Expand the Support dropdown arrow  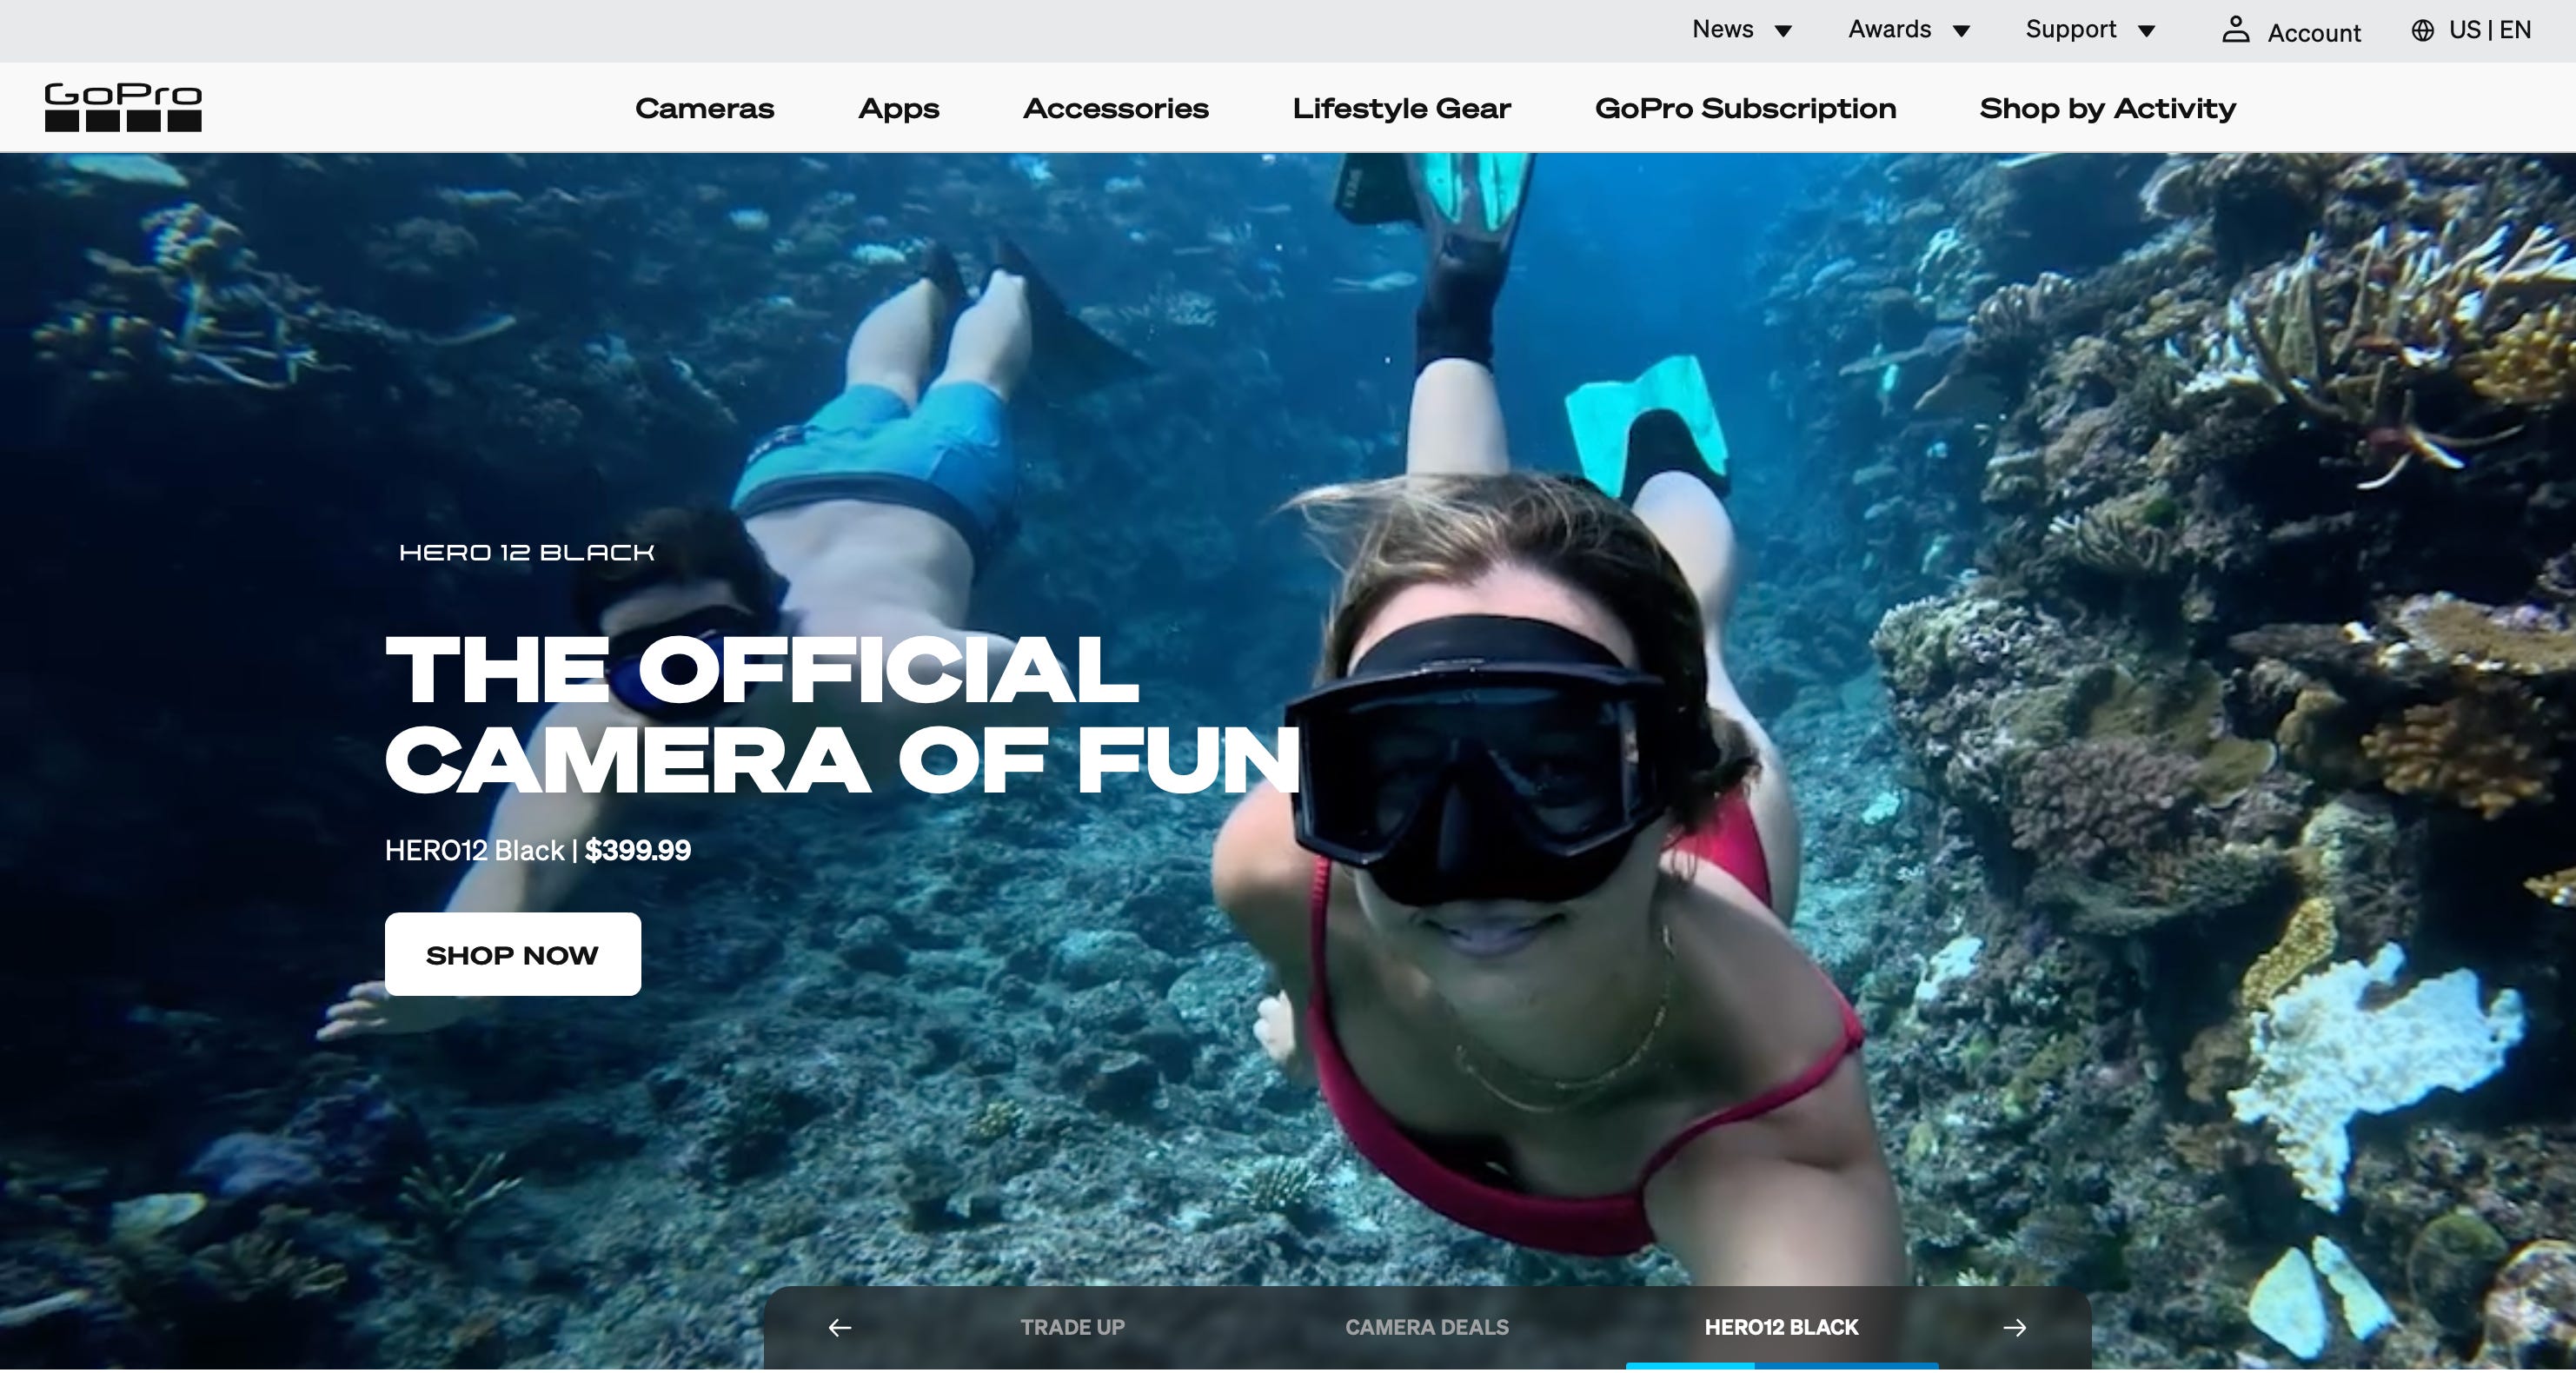(2146, 31)
